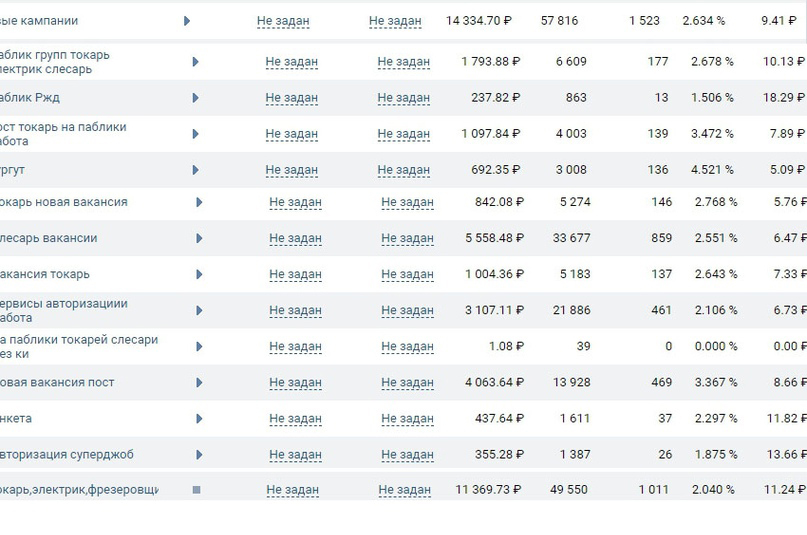This screenshot has width=807, height=535.
Task: Click play icon in вакансия токарь row
Action: 199,274
